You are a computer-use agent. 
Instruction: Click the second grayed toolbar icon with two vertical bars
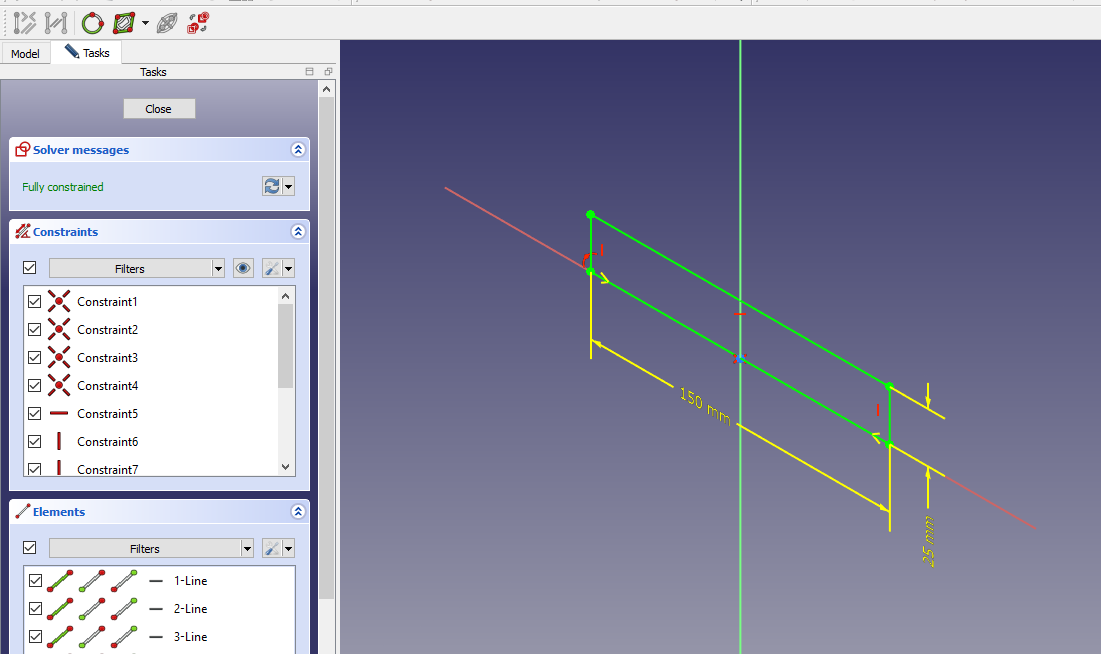[56, 23]
